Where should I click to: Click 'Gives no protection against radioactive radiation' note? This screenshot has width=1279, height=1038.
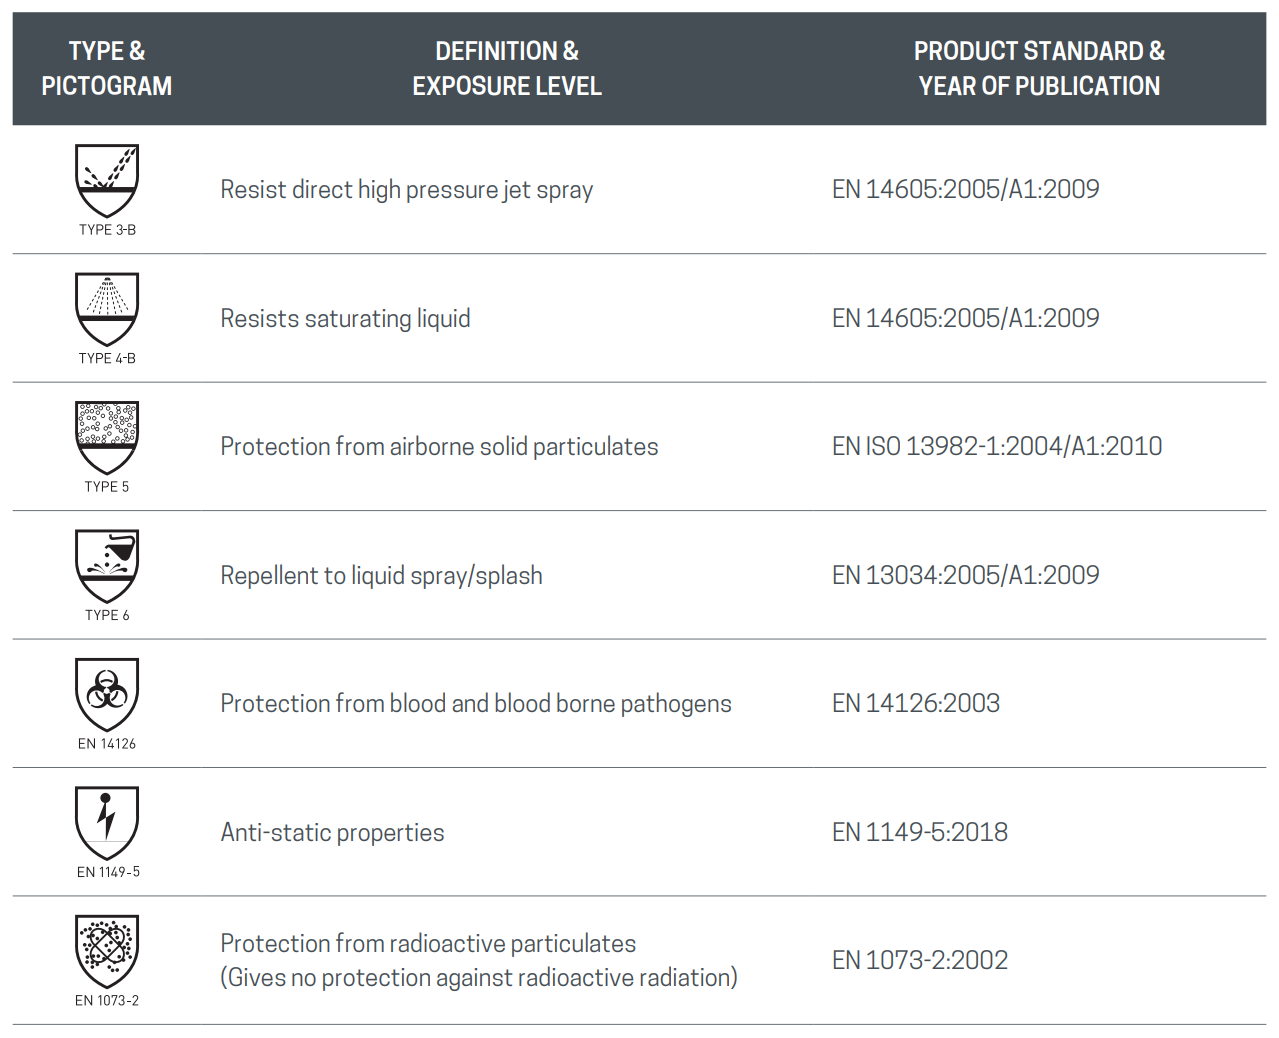pyautogui.click(x=478, y=977)
